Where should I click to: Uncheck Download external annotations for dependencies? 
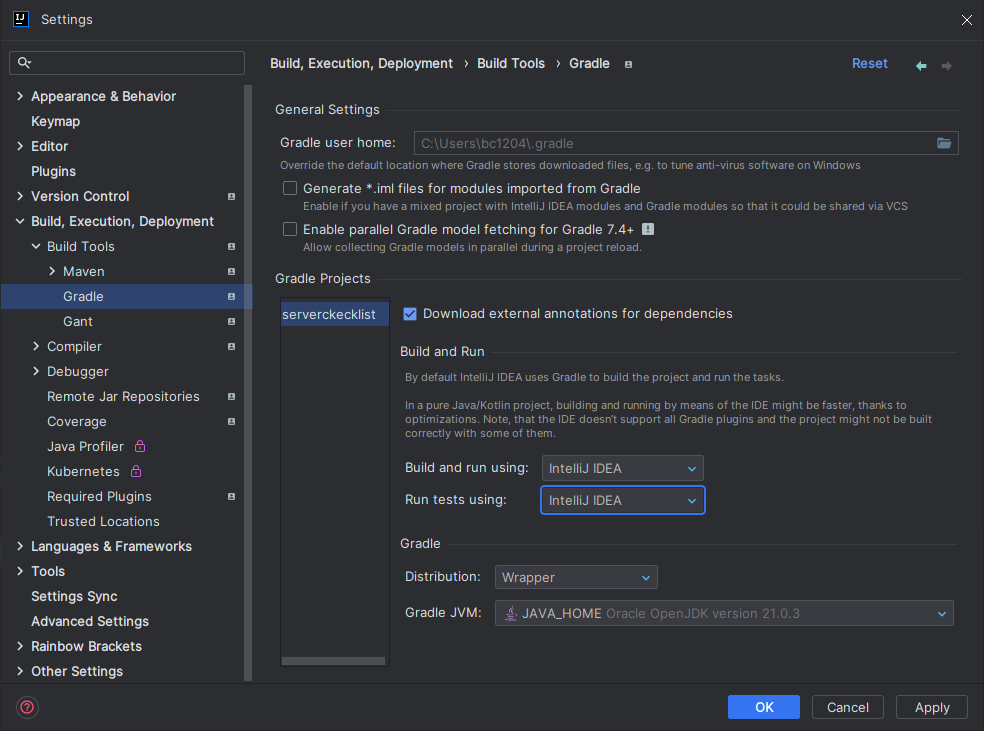410,314
